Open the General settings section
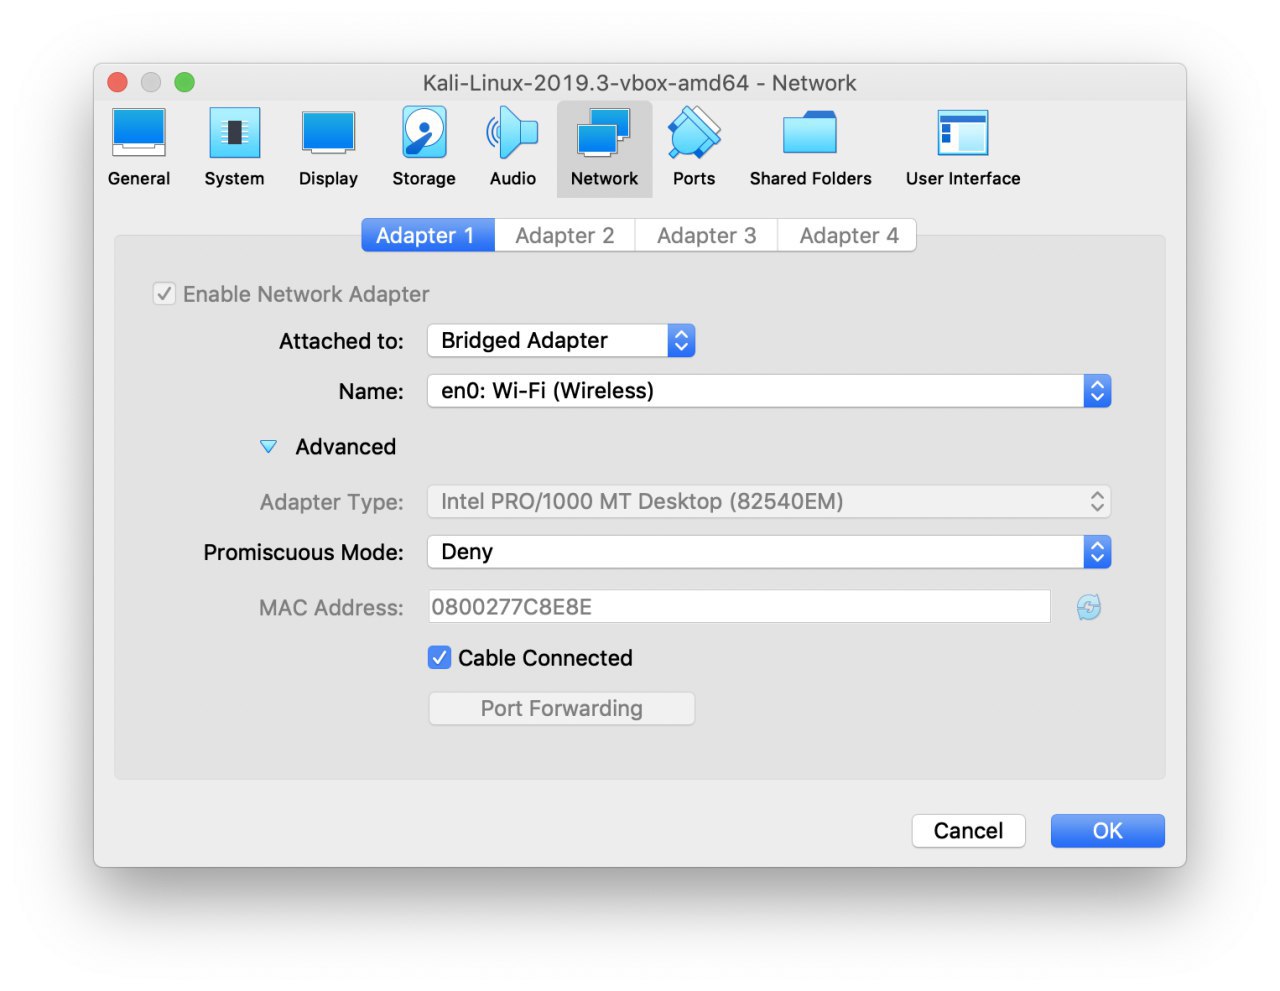1280x991 pixels. 139,148
